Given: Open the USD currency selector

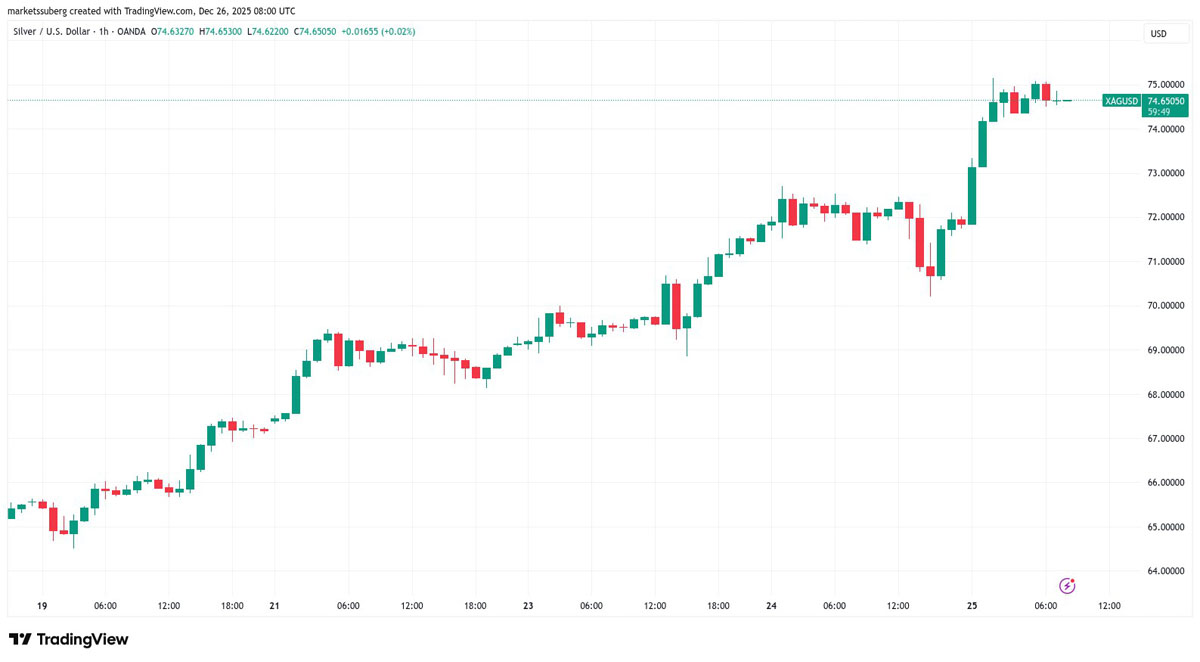Looking at the screenshot, I should click(x=1159, y=34).
